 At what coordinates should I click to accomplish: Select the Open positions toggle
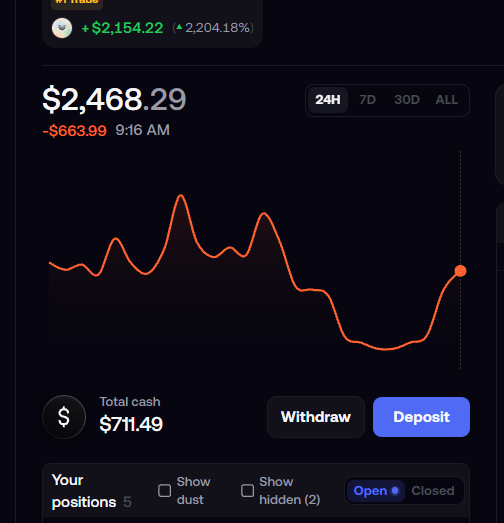point(376,491)
